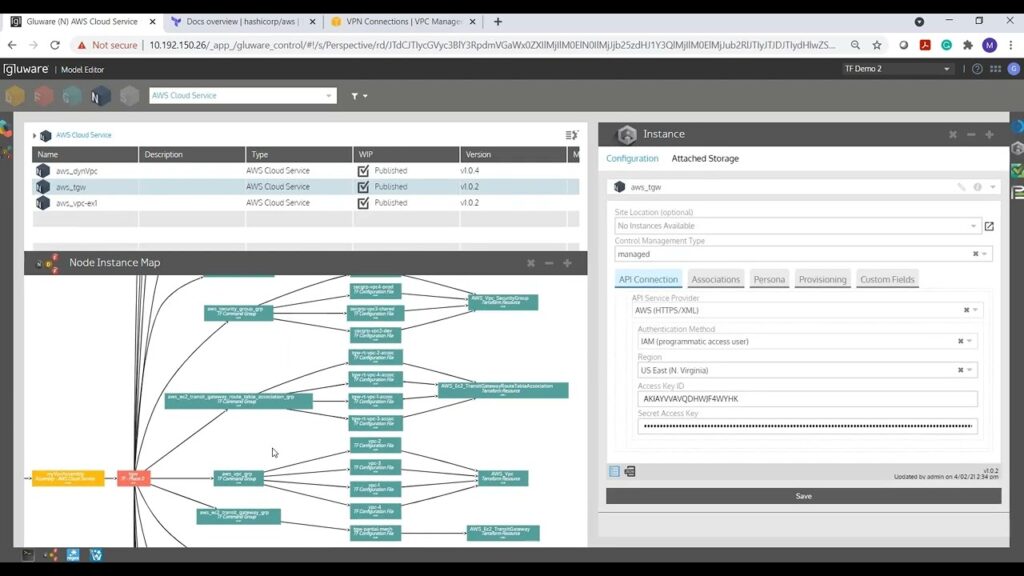The image size is (1024, 576).
Task: Click the Save button
Action: 803,496
